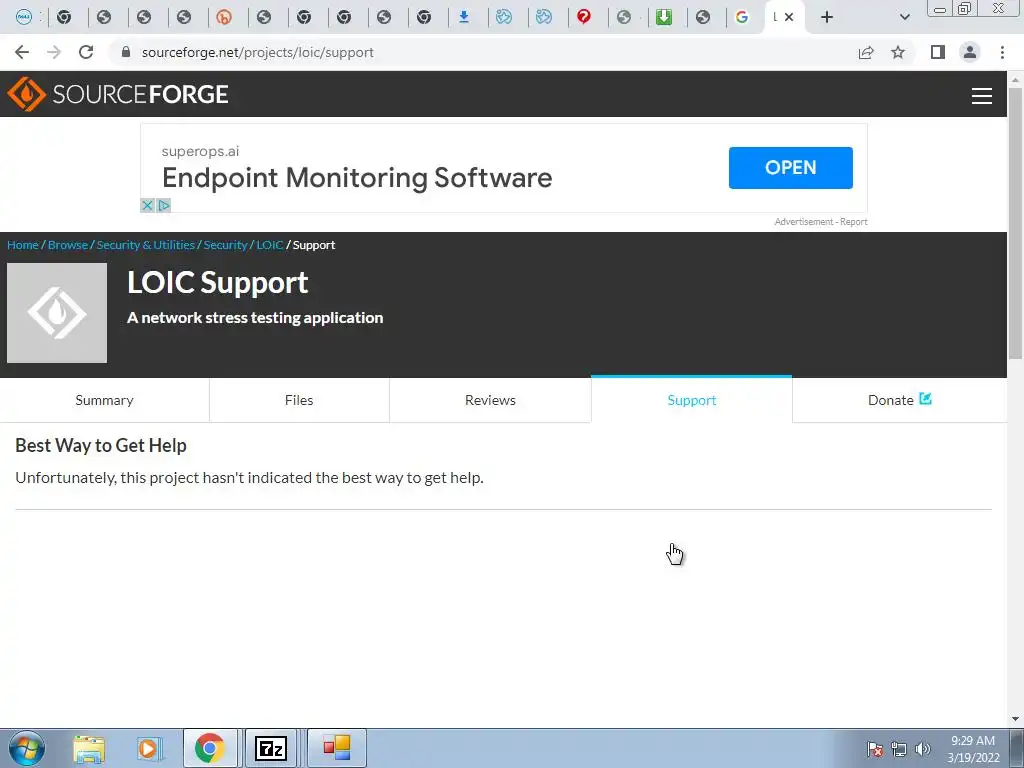Click the scrollbar down arrow

1015,719
